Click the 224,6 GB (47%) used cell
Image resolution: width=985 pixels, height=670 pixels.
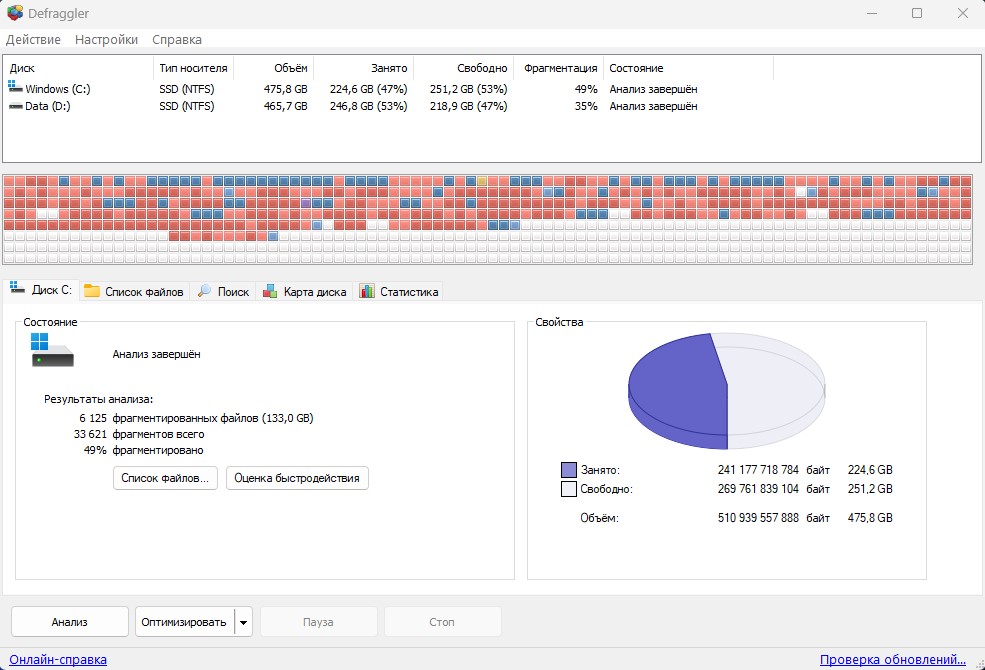tap(368, 89)
